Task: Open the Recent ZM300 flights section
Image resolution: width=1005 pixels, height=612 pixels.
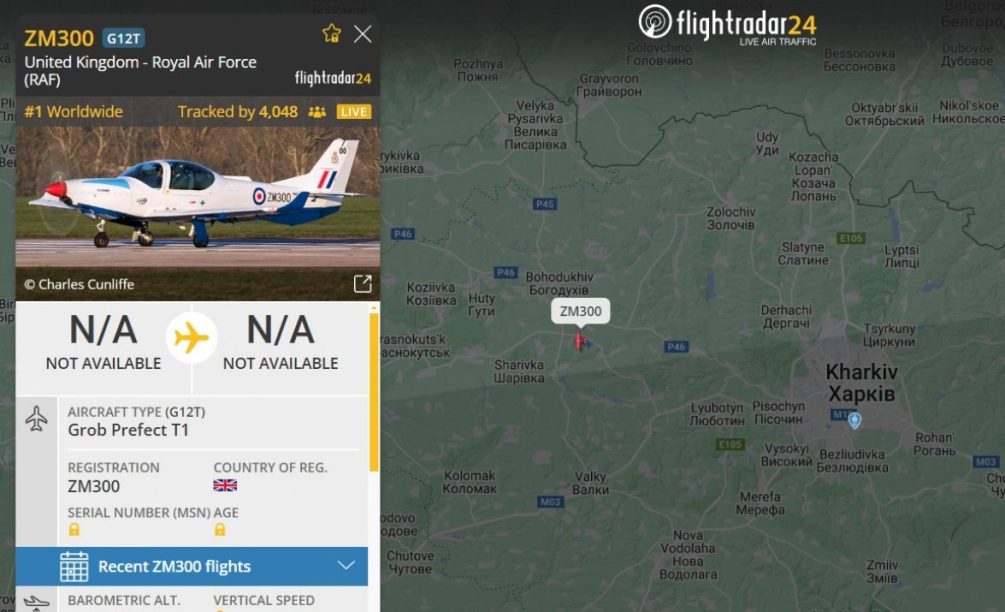Action: pos(192,567)
